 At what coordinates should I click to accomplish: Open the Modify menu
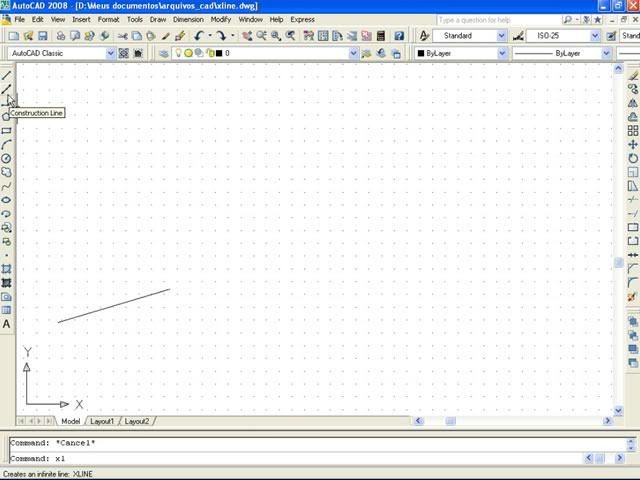pyautogui.click(x=221, y=20)
